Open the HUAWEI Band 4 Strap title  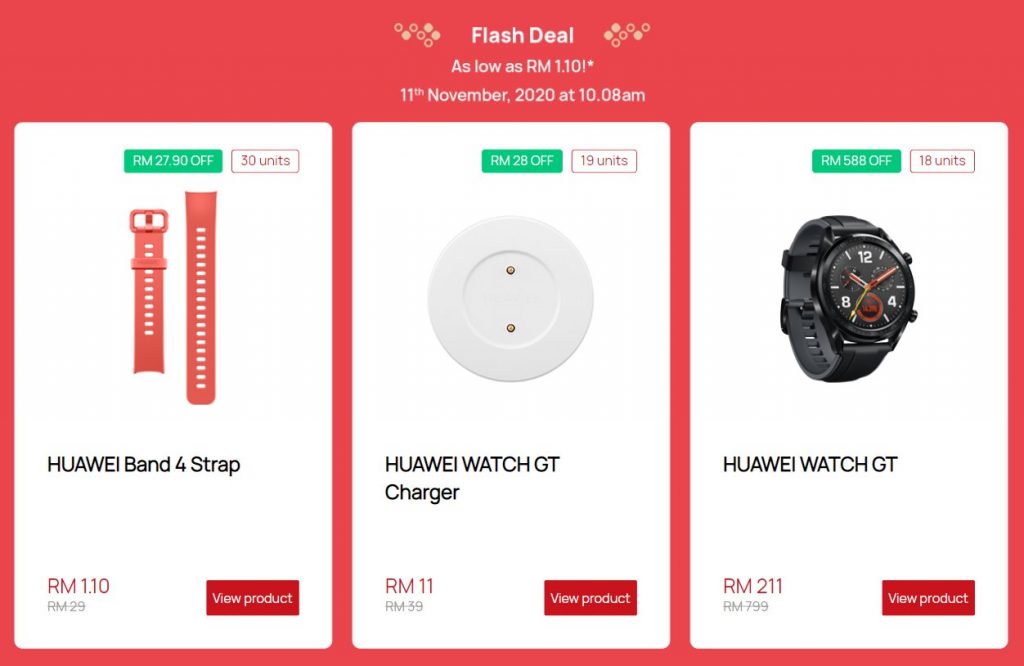[x=144, y=464]
